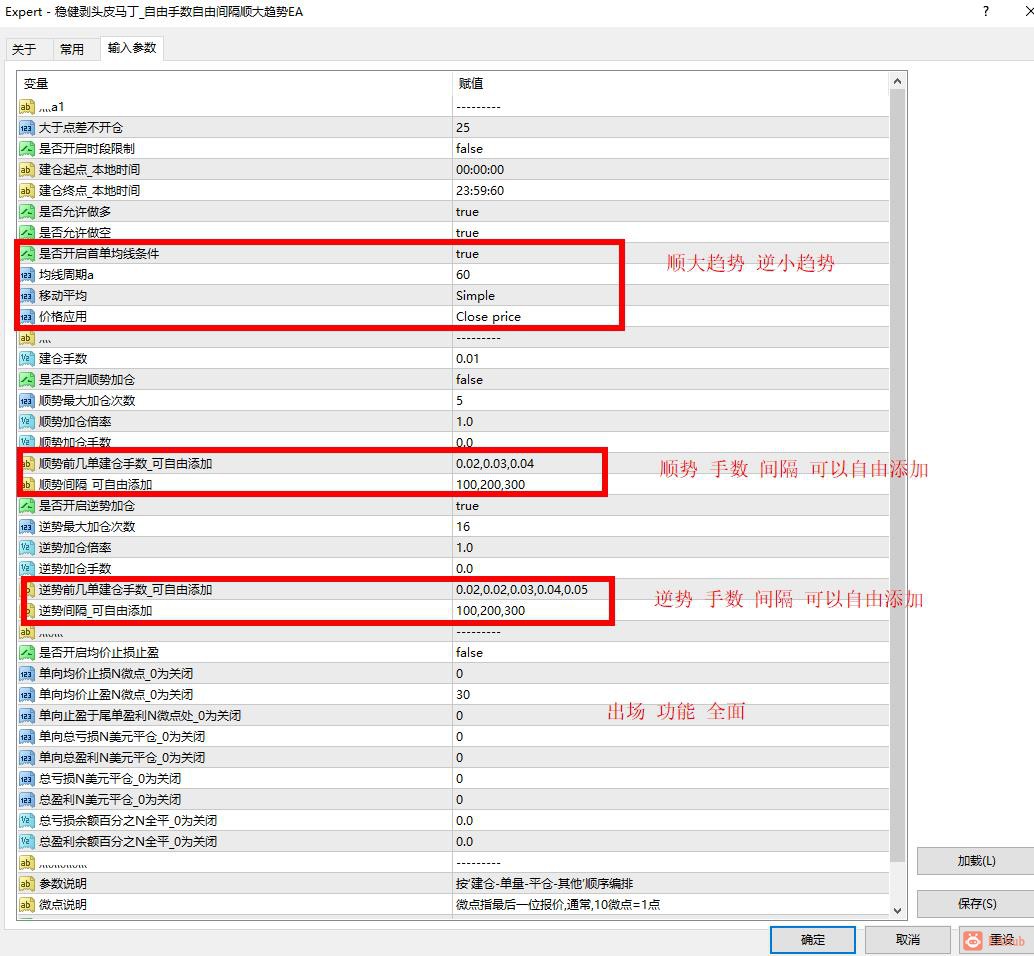Screen dimensions: 1034x956
Task: Click the integer icon beside 逆势最大加仓次数
Action: 26,527
